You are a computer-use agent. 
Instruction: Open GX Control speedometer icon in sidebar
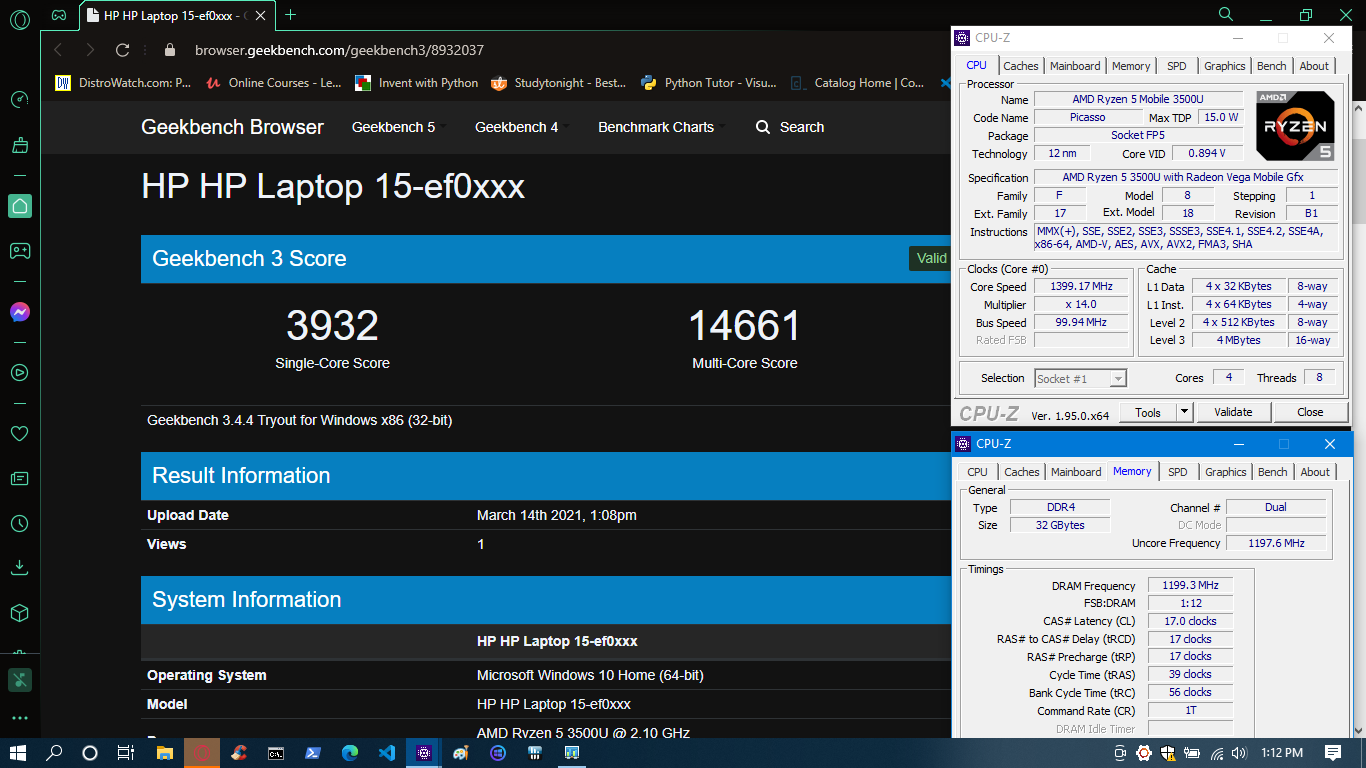pyautogui.click(x=19, y=100)
